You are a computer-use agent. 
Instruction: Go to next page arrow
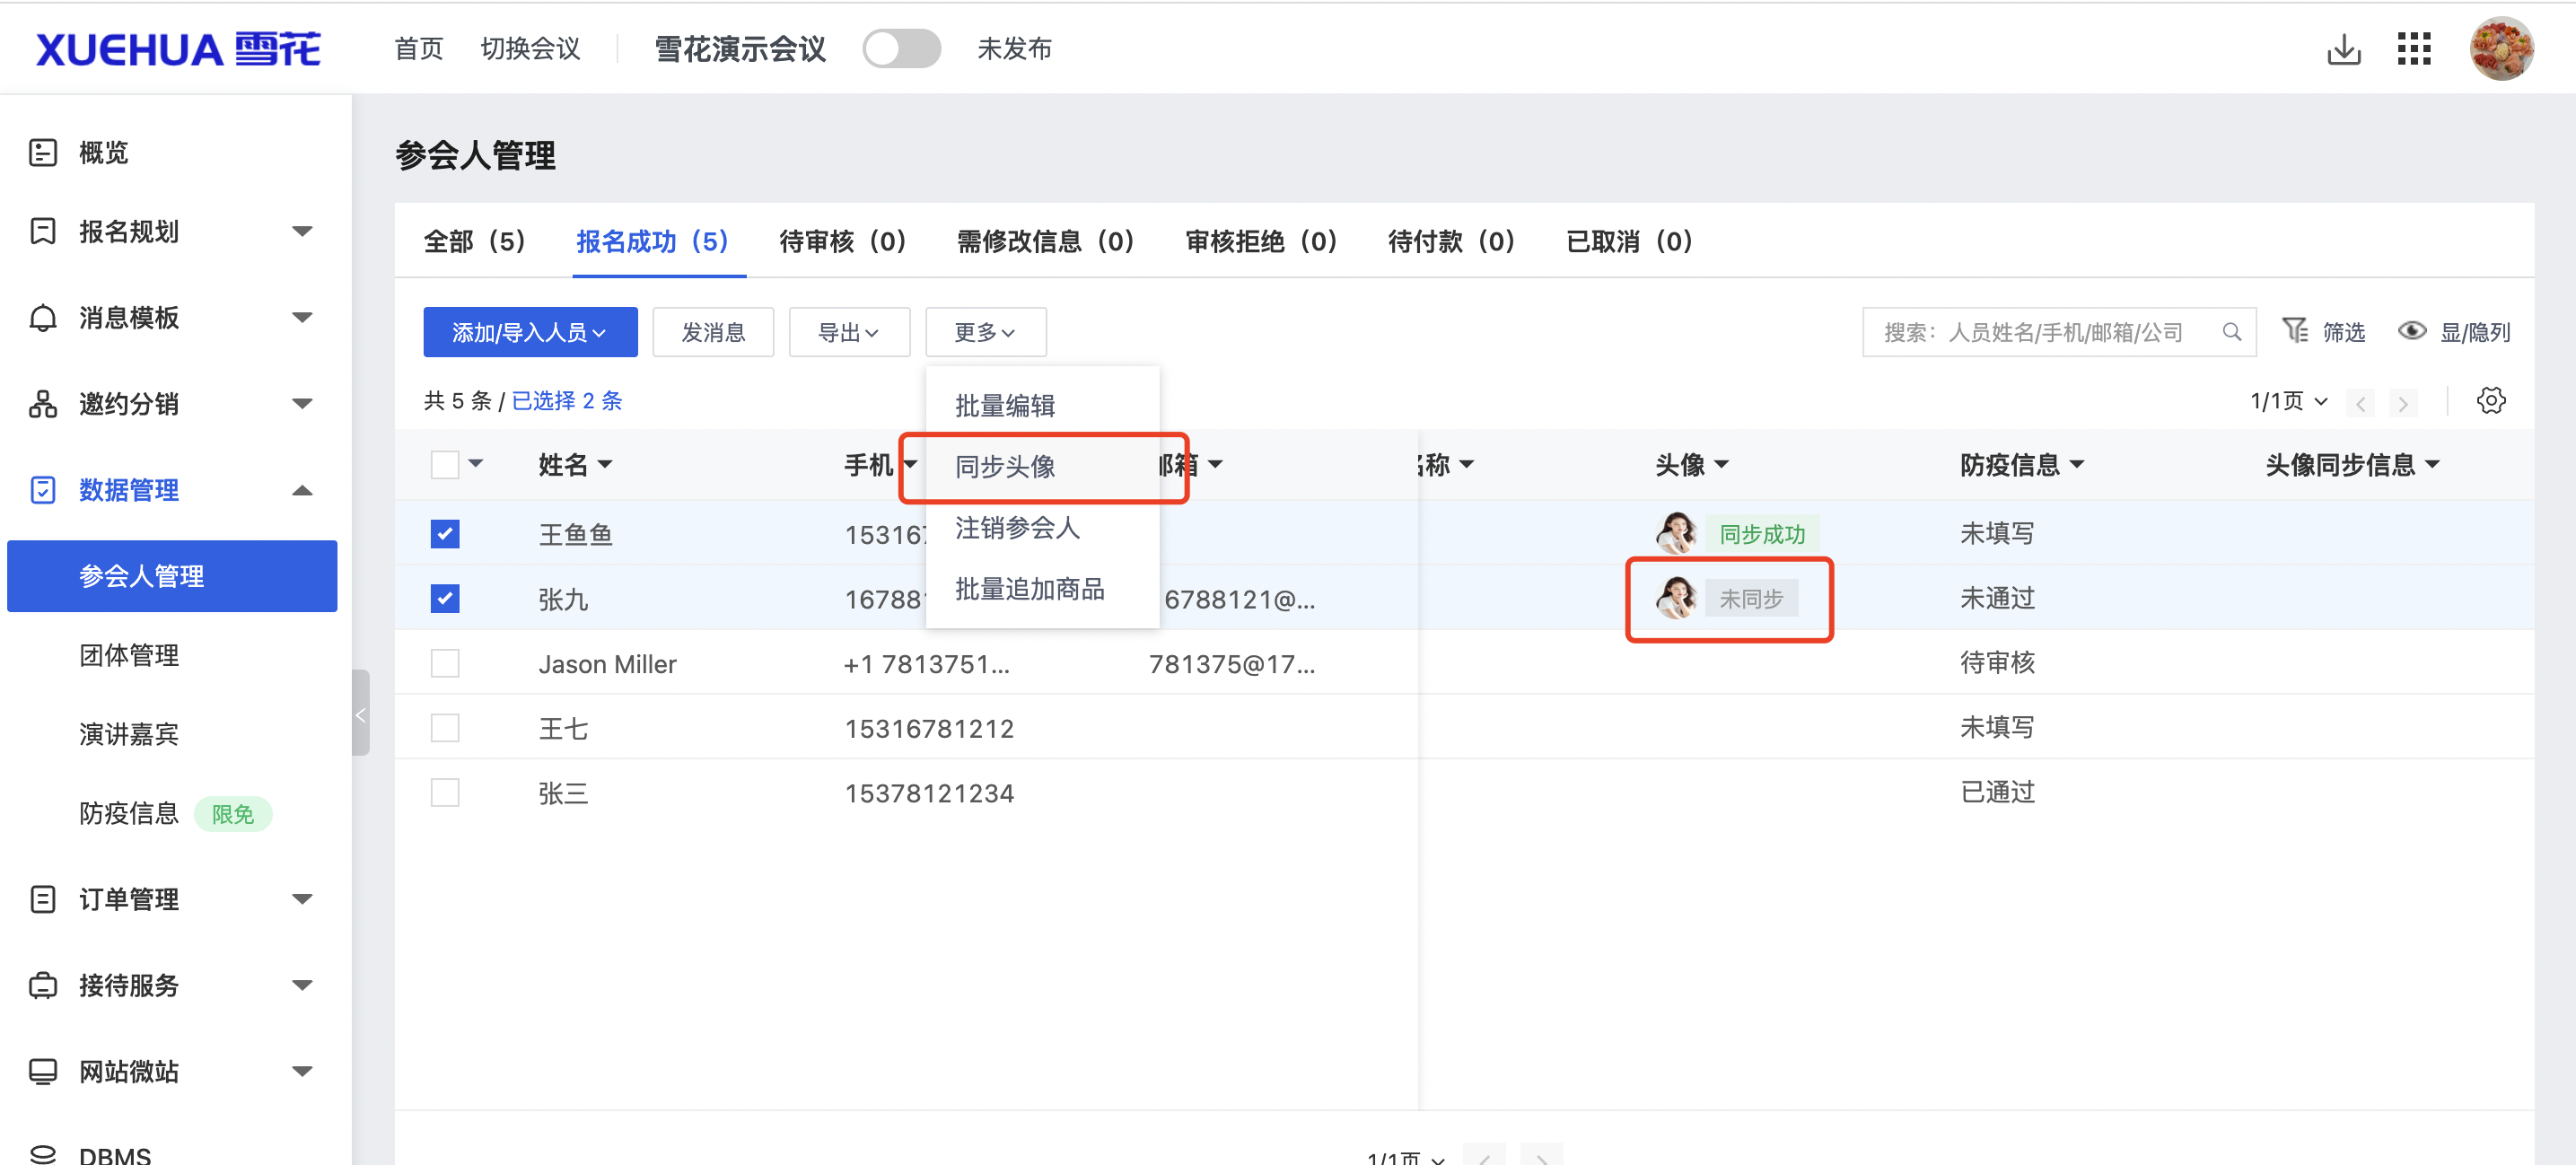tap(2403, 403)
